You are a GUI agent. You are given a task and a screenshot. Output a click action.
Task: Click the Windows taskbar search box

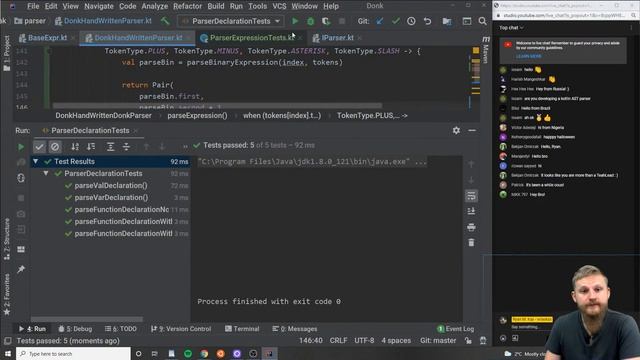coord(73,353)
